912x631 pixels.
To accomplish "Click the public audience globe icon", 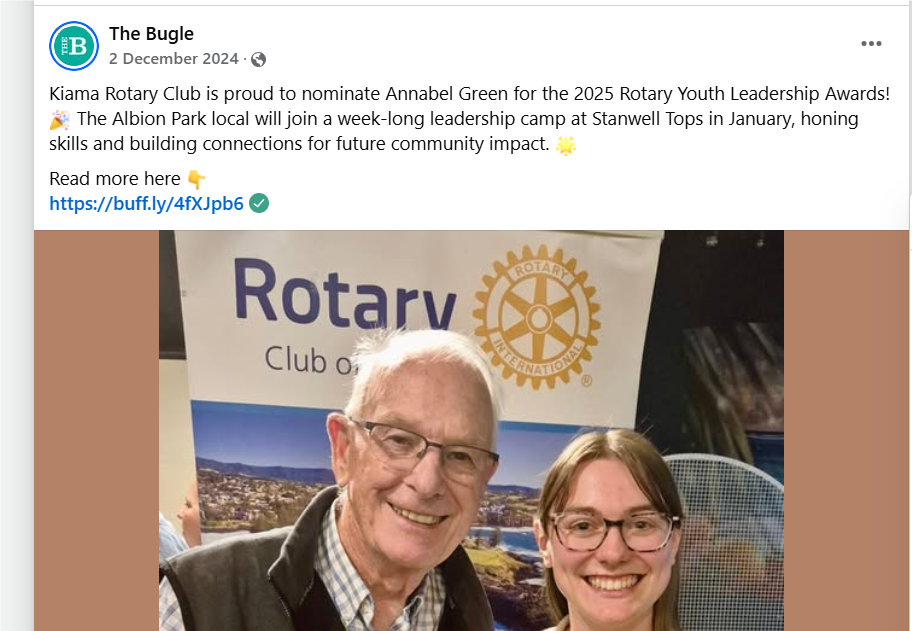I will point(258,59).
